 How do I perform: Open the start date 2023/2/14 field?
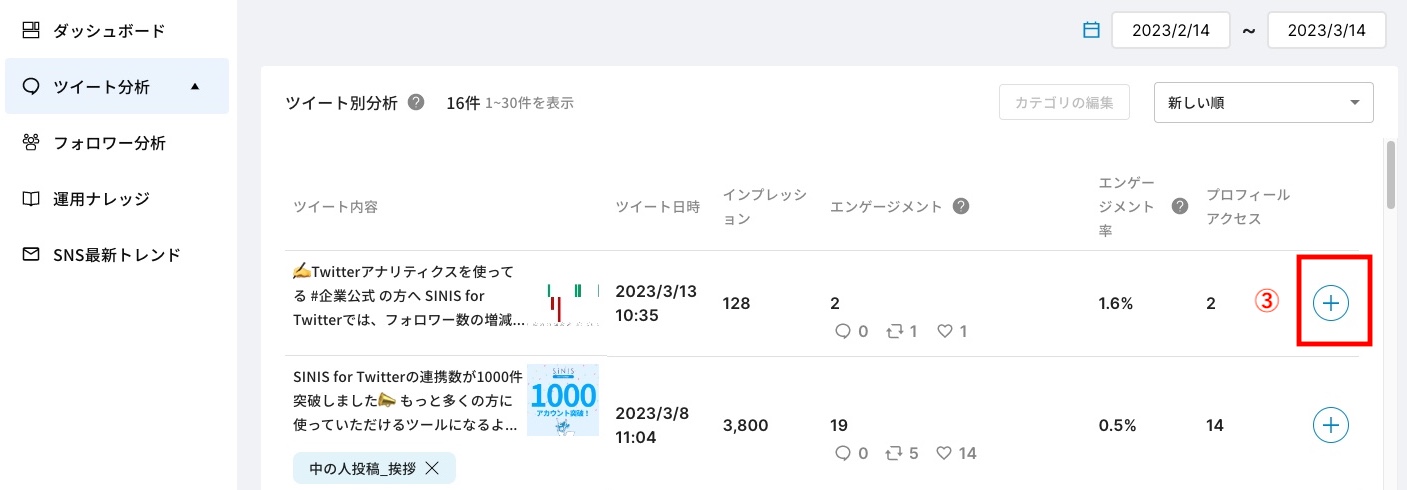[1171, 30]
